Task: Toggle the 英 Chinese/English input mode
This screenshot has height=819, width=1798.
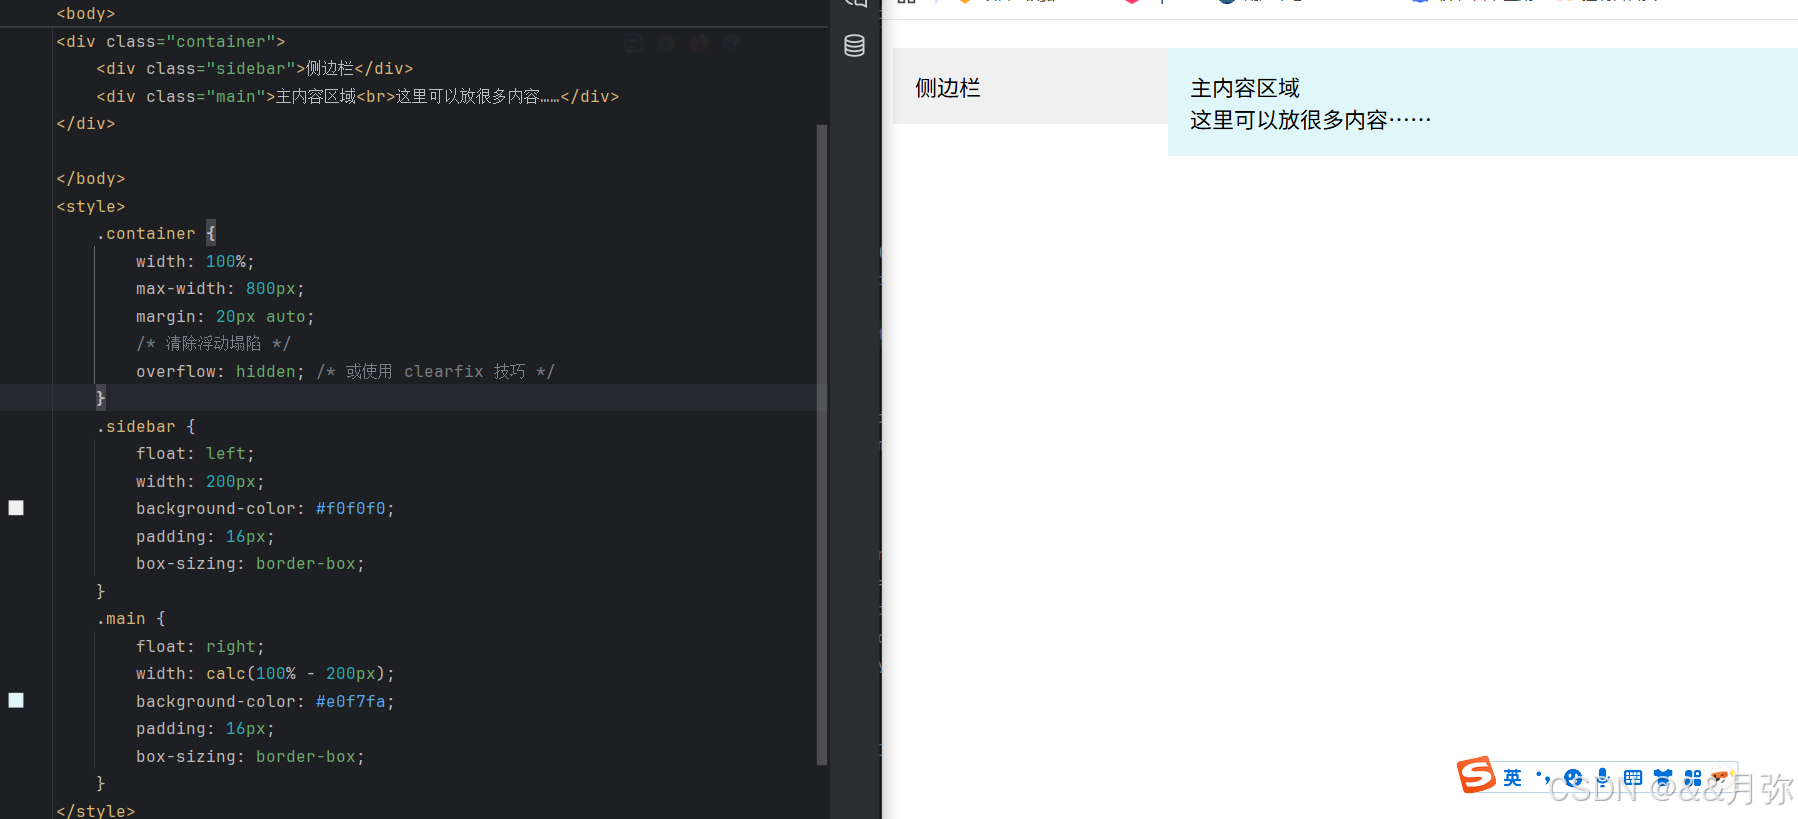Action: coord(1512,778)
